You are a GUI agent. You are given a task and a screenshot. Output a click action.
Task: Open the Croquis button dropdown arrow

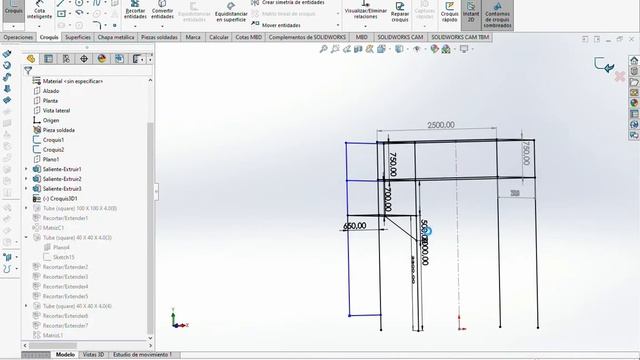point(13,26)
